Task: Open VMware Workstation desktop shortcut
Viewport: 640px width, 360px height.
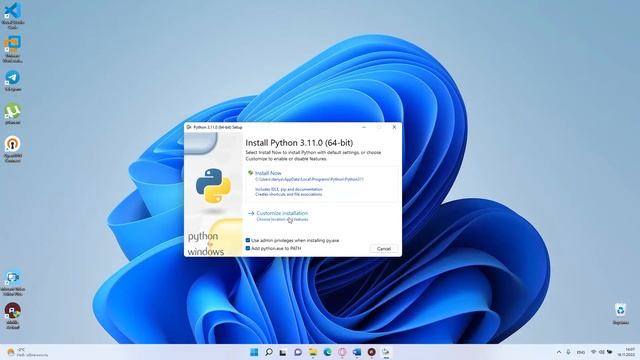Action: pos(13,49)
